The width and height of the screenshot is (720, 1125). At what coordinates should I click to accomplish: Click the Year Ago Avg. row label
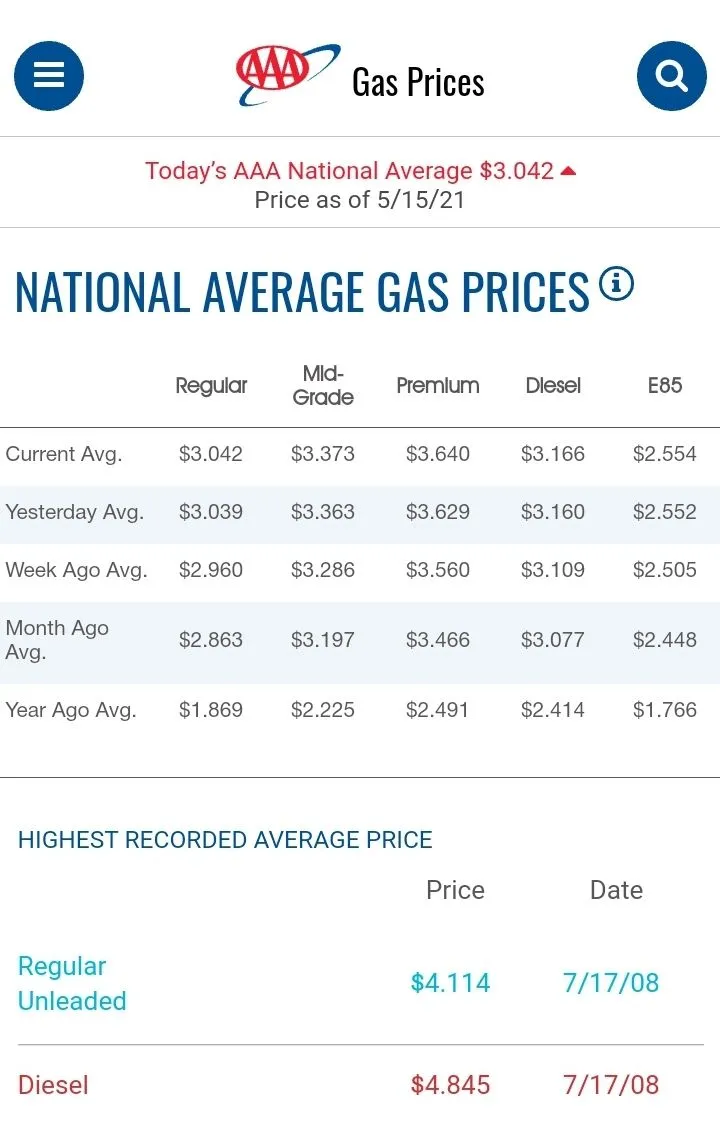click(x=71, y=710)
